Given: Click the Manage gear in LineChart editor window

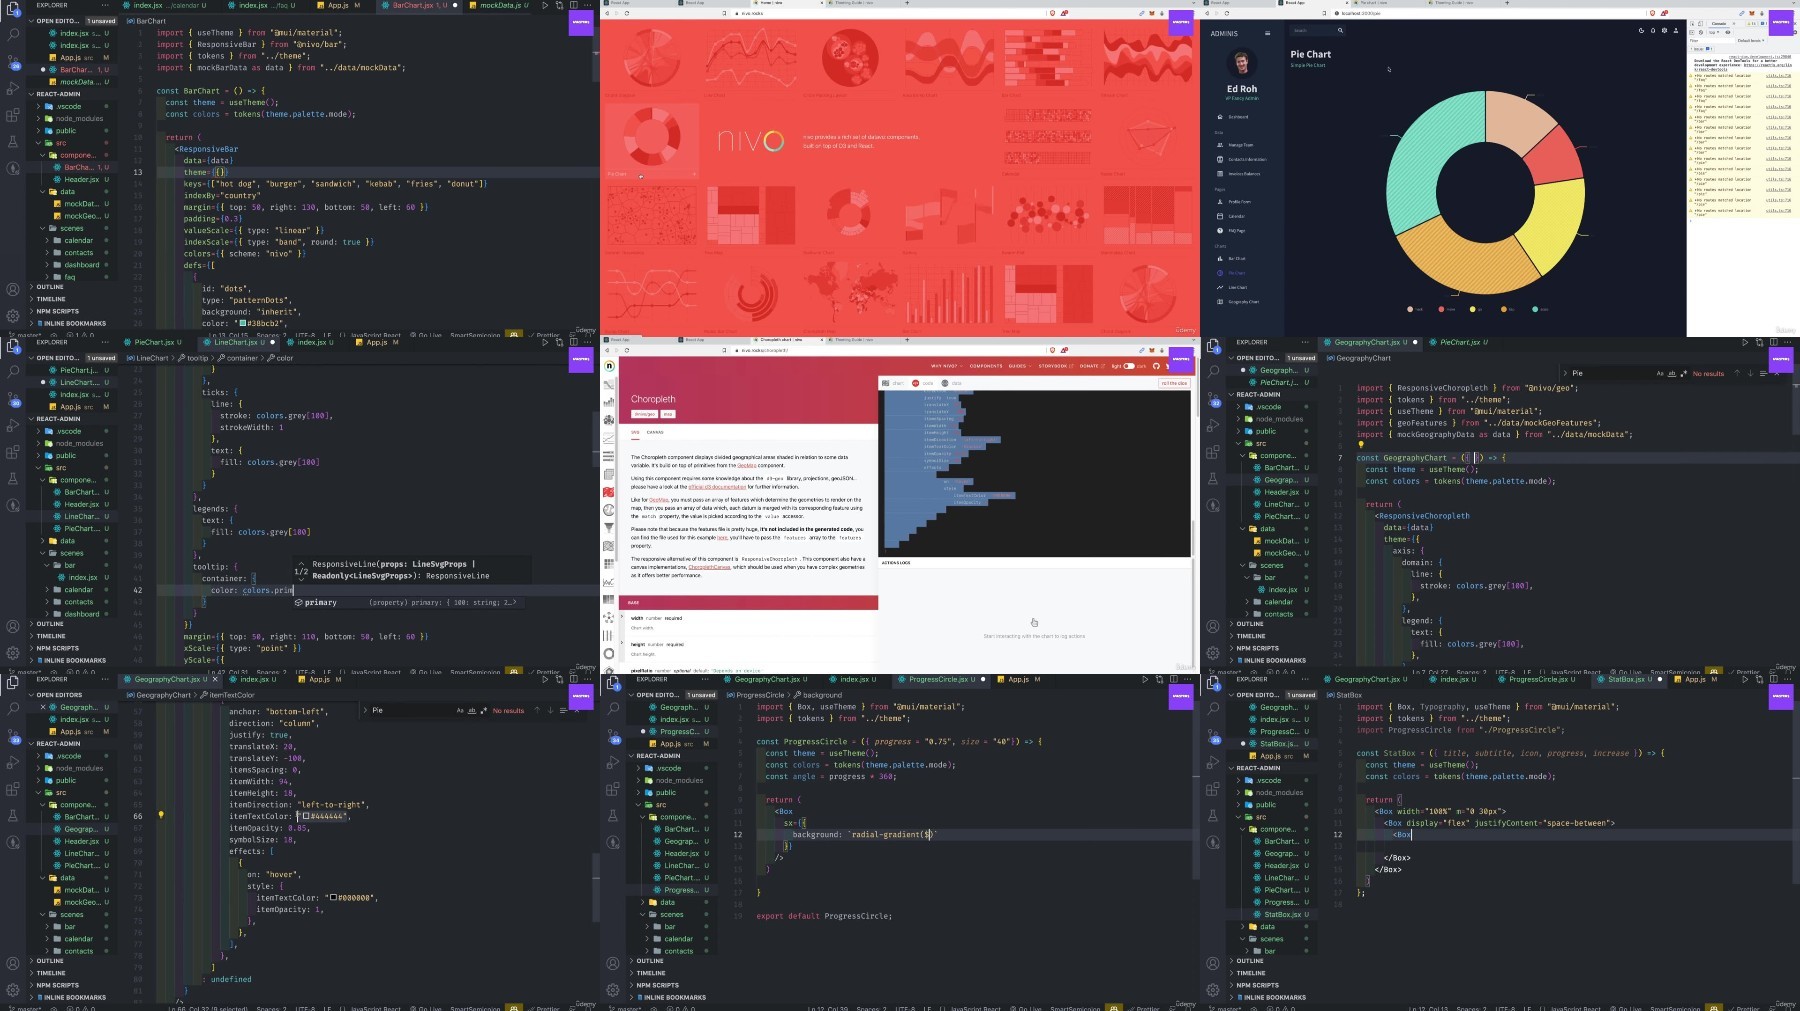Looking at the screenshot, I should pyautogui.click(x=13, y=653).
